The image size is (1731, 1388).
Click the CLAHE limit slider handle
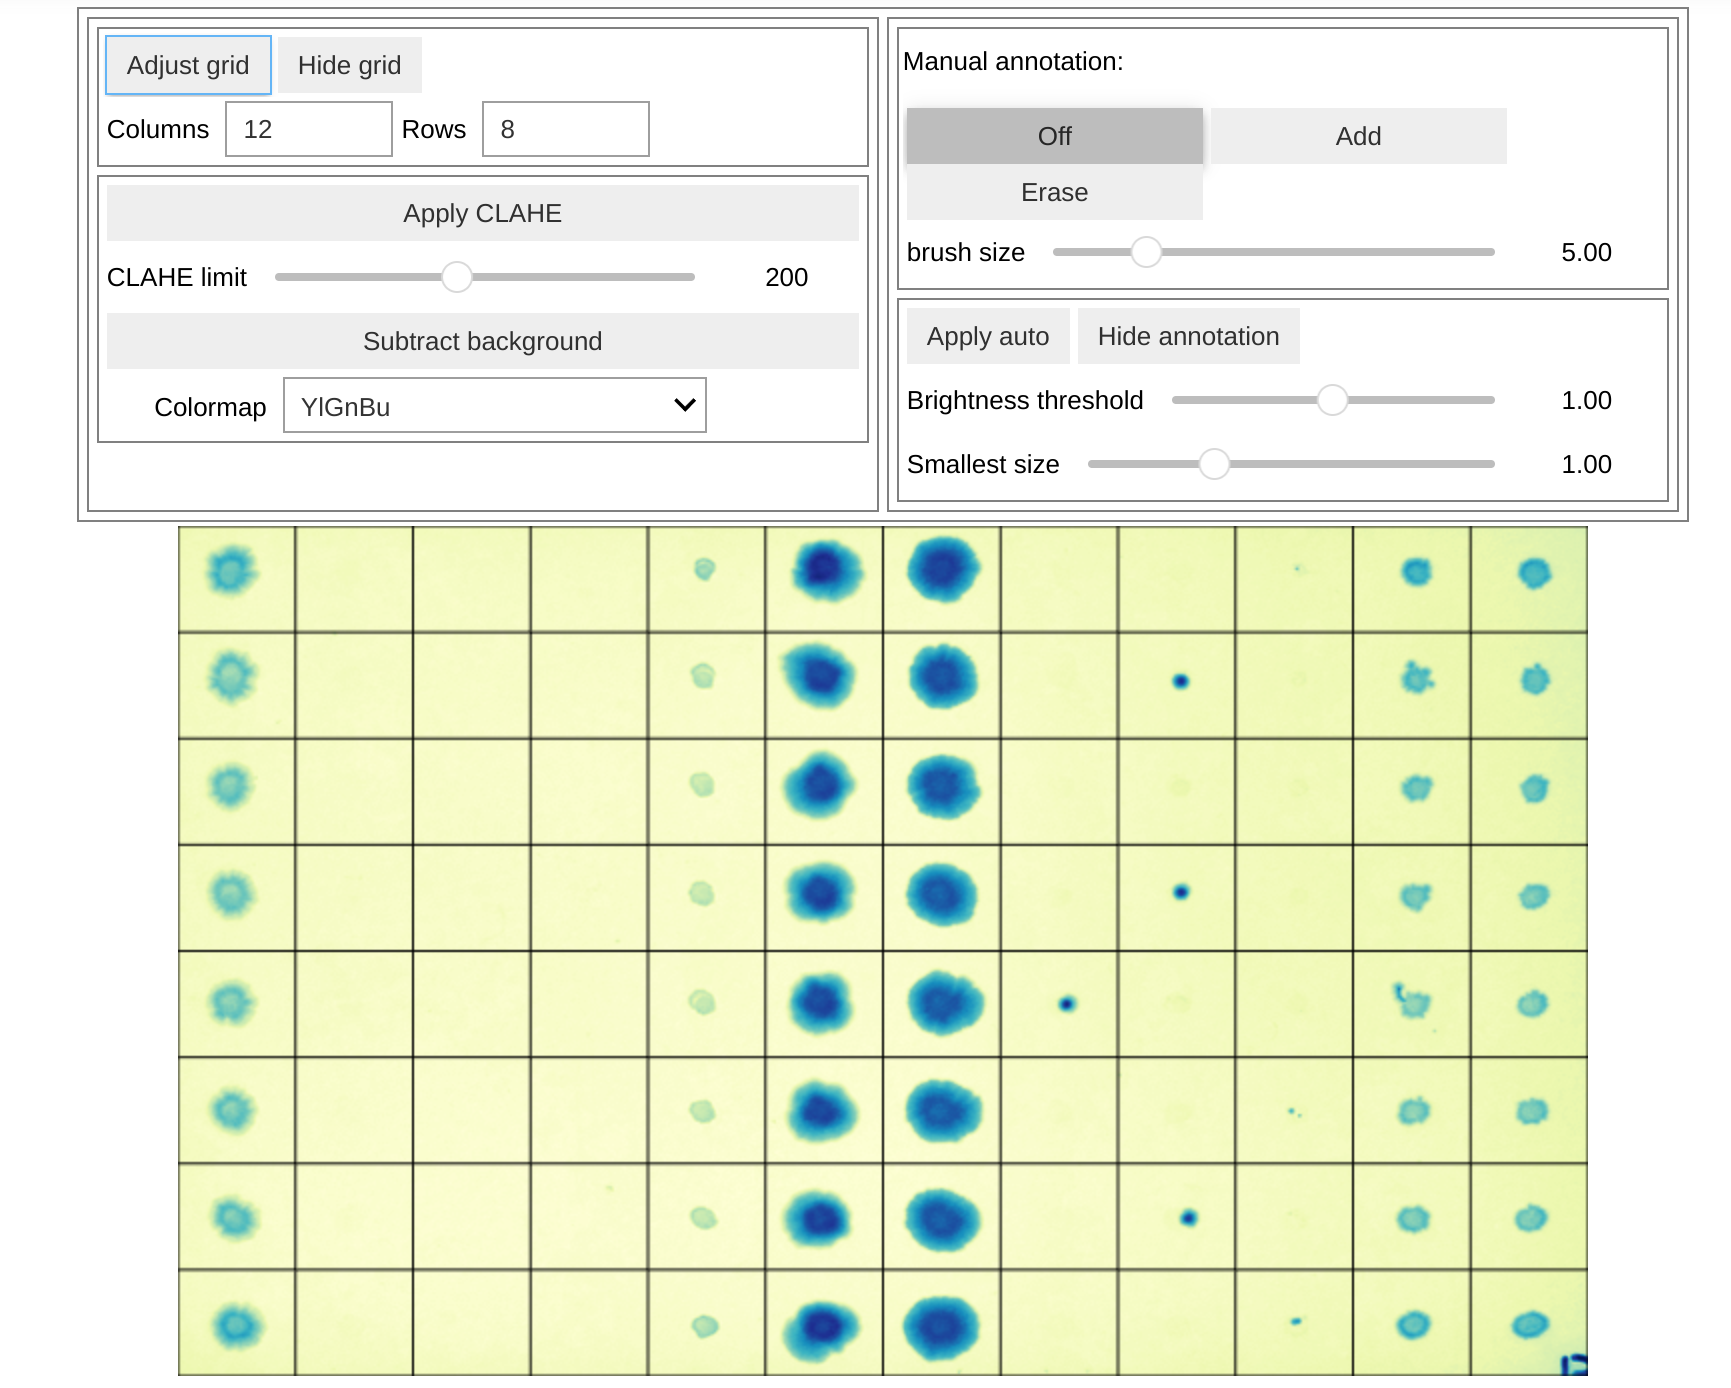coord(457,277)
